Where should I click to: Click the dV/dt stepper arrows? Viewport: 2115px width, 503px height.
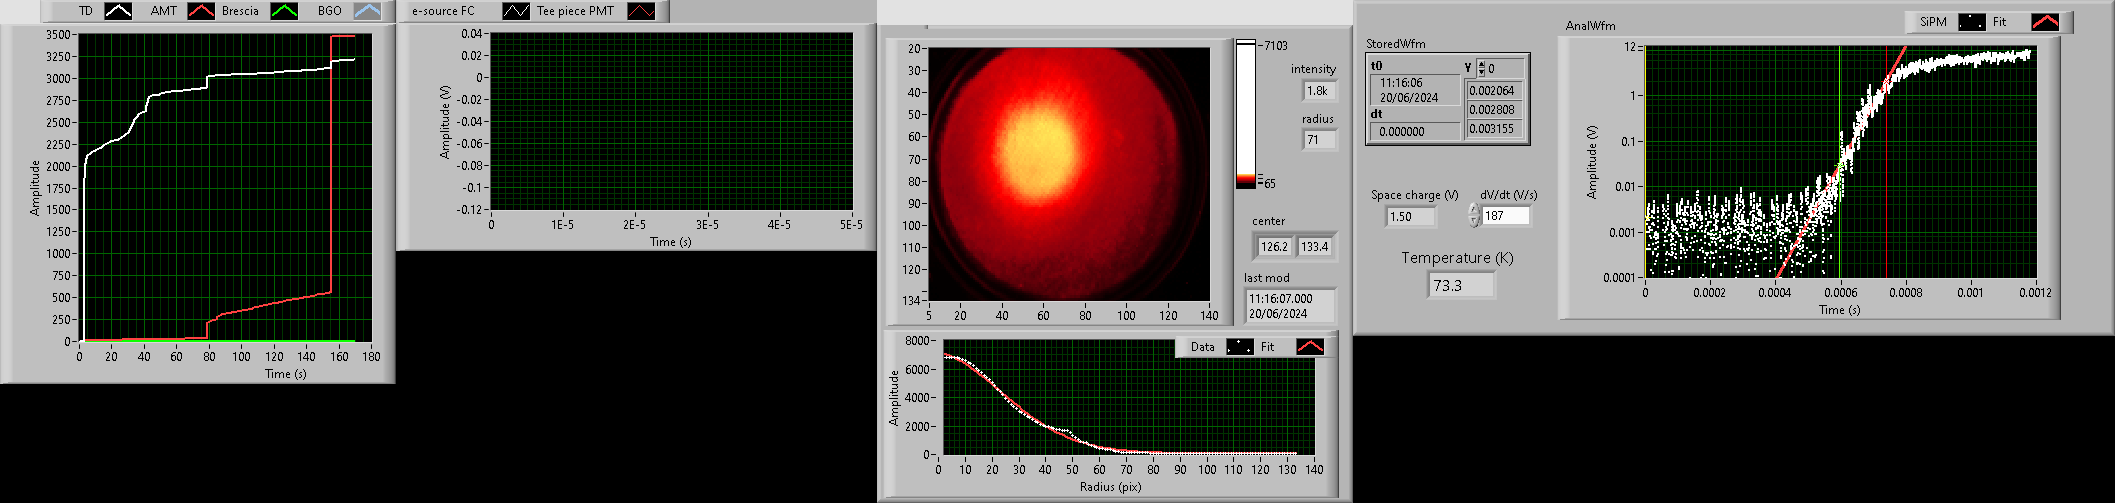coord(1473,215)
